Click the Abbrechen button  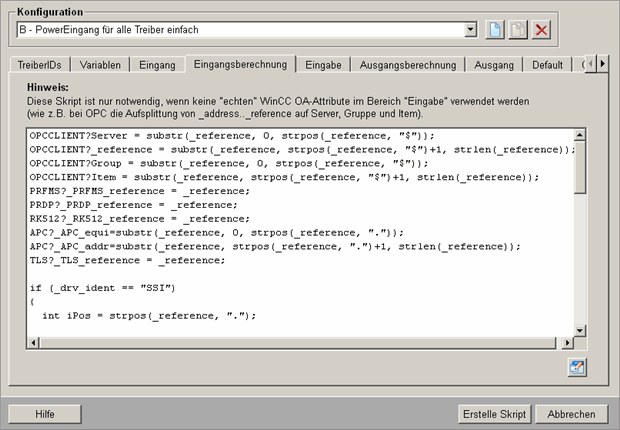point(572,414)
